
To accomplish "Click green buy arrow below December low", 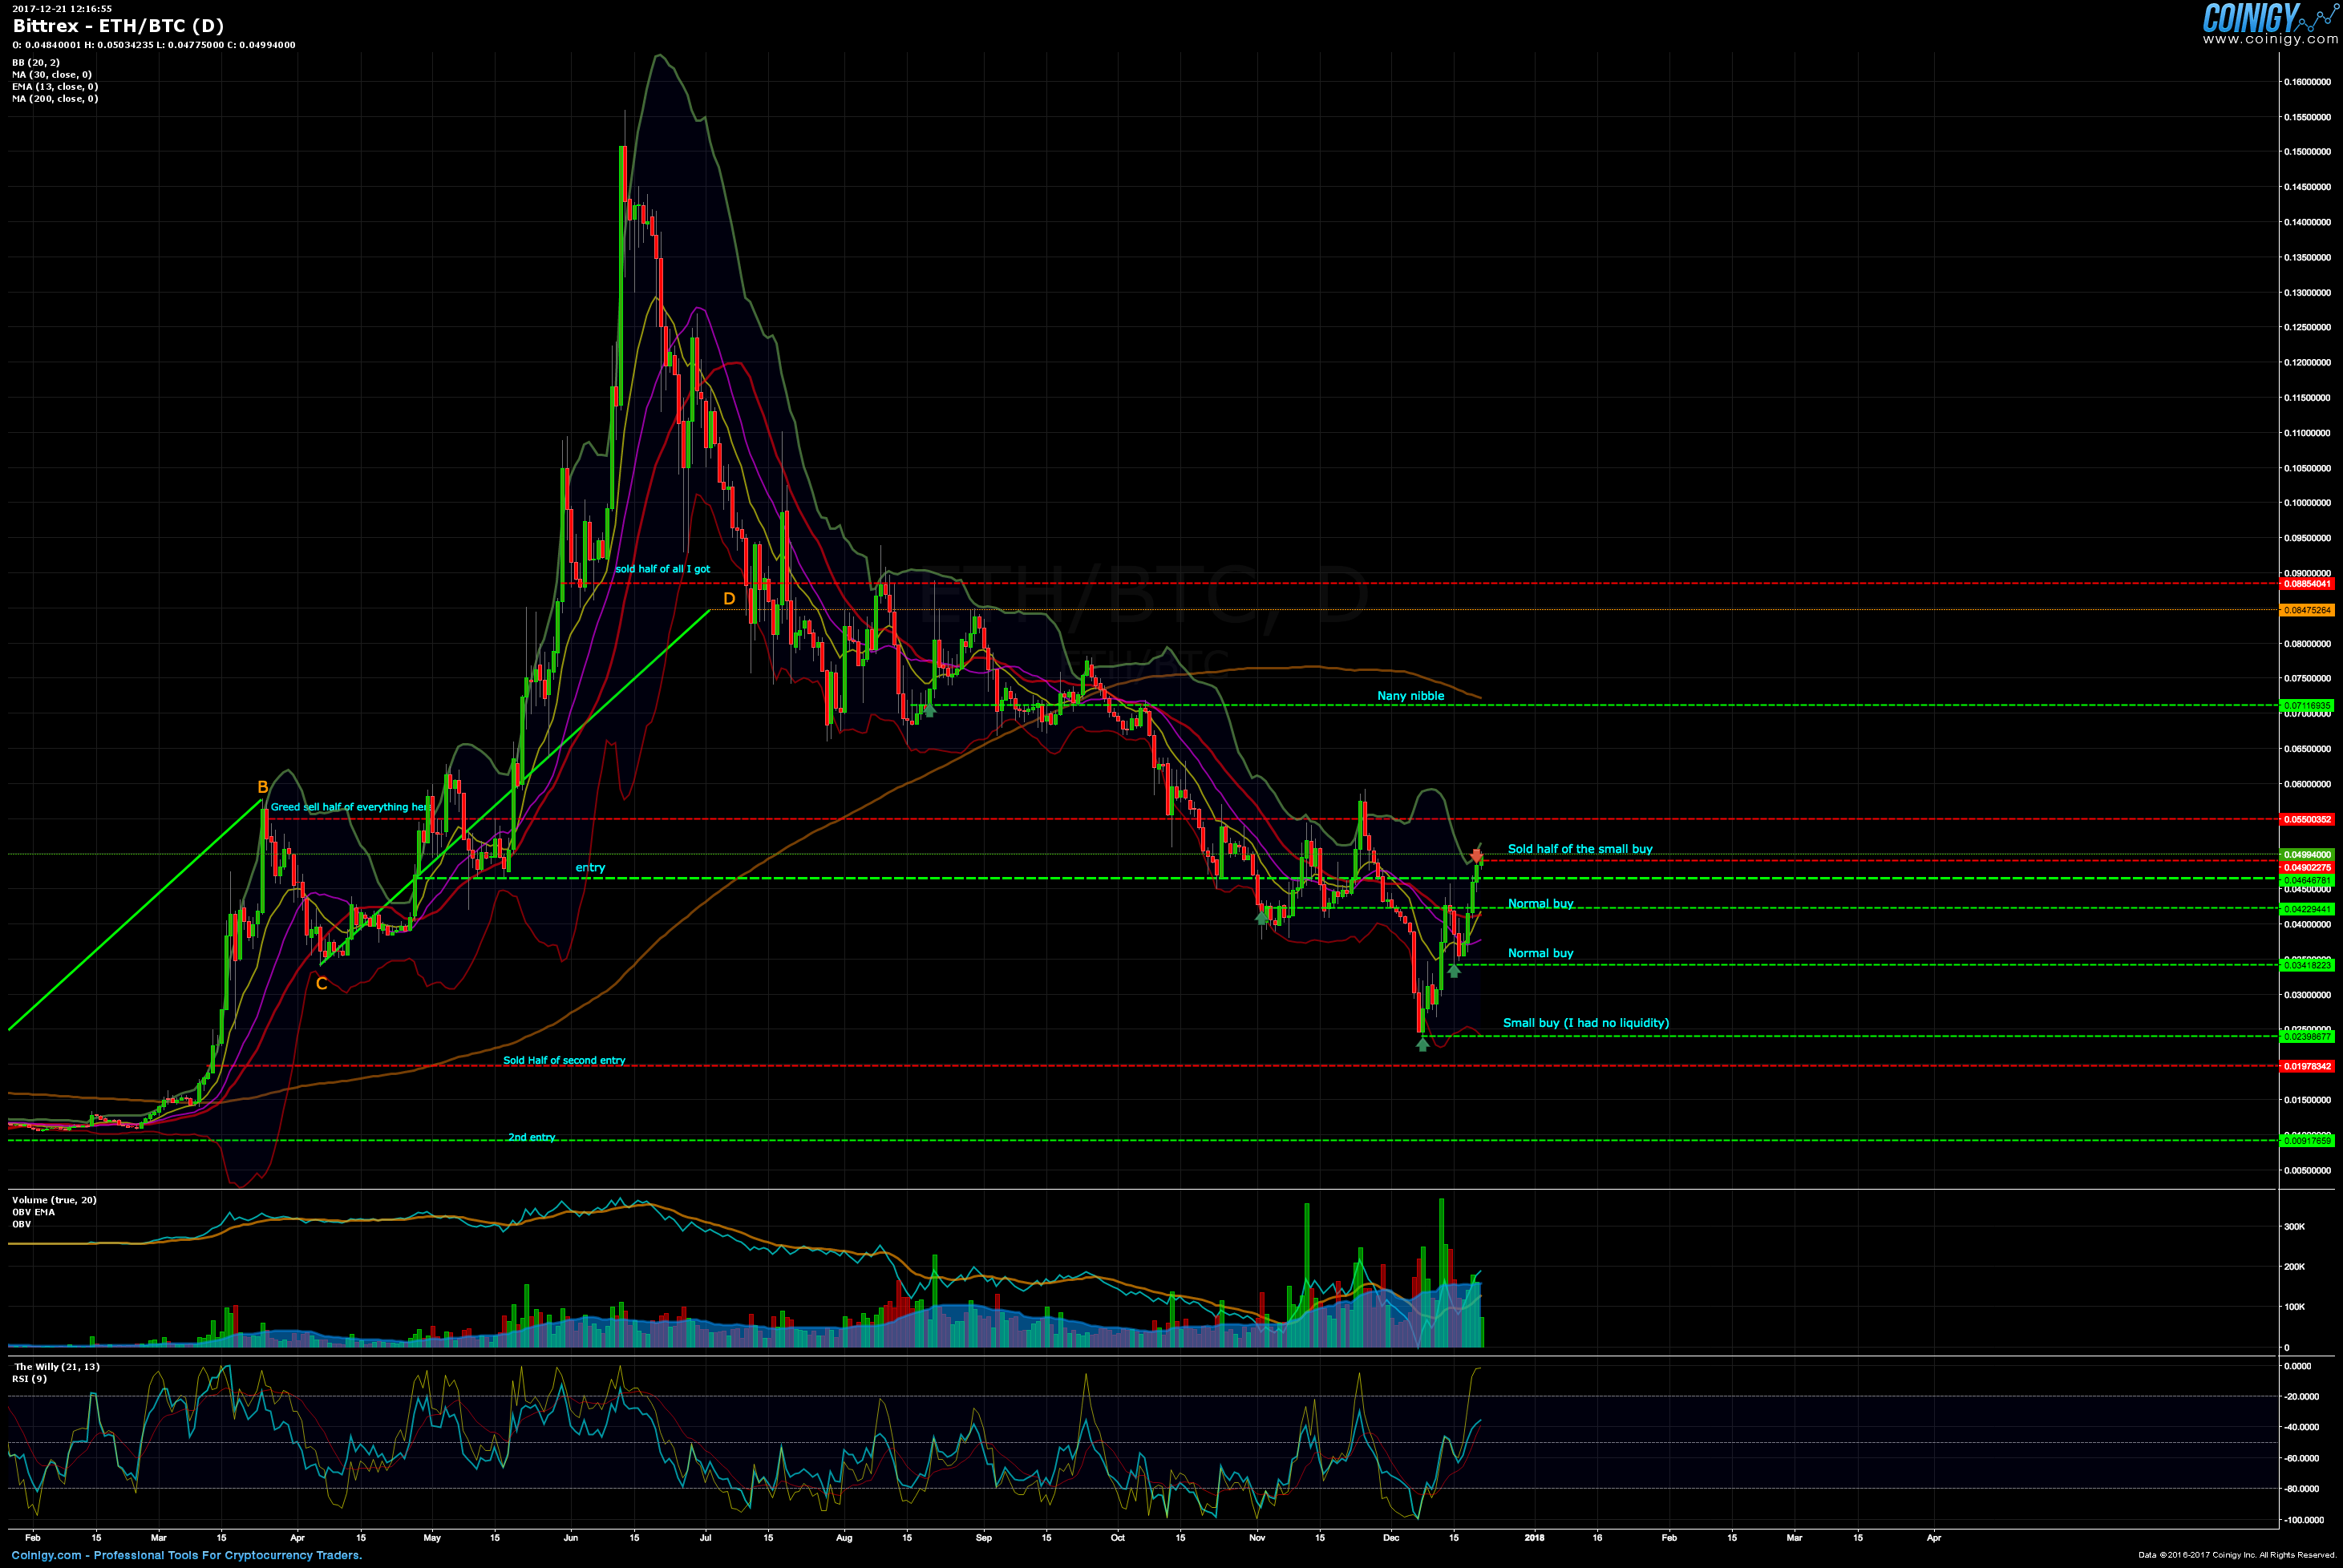I will point(1423,1044).
